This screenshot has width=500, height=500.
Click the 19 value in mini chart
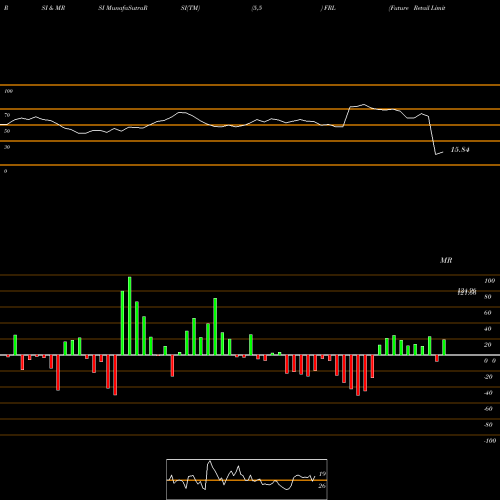[x=322, y=474]
